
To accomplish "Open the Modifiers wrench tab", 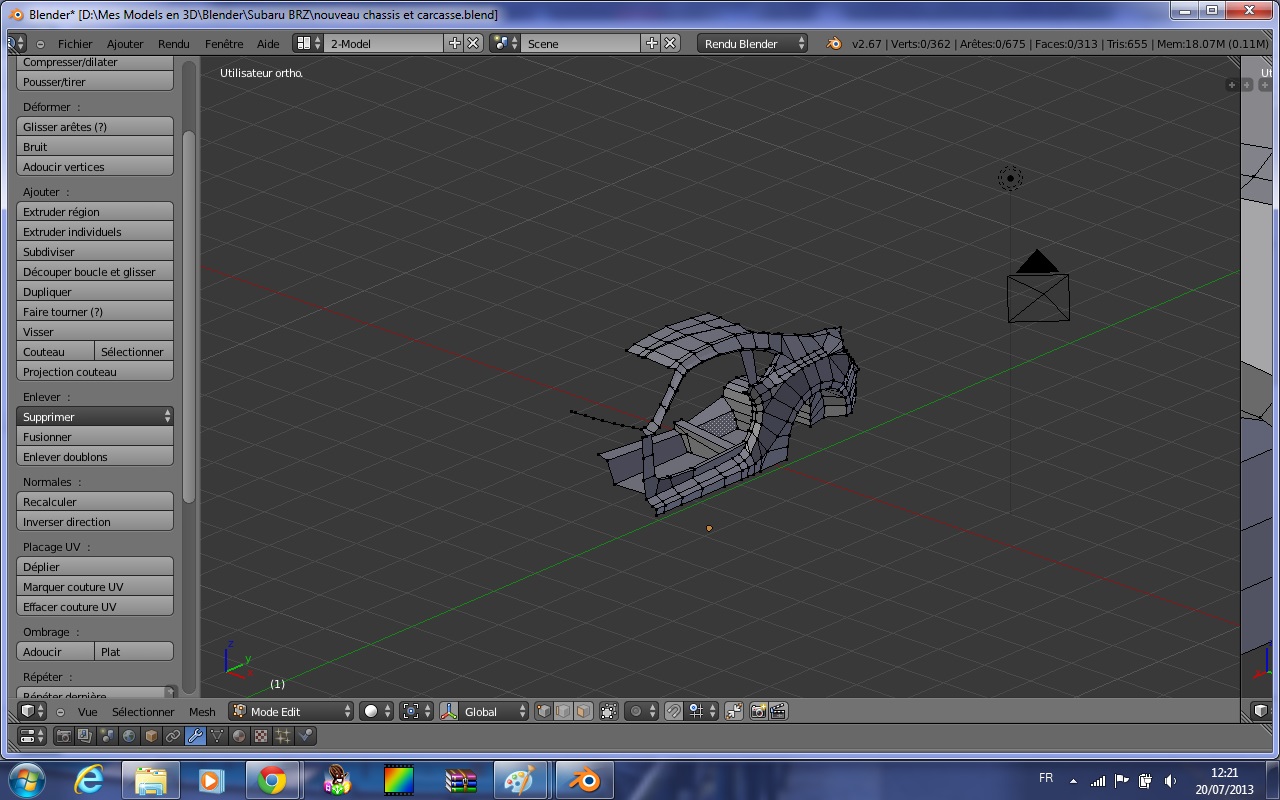I will tap(195, 736).
